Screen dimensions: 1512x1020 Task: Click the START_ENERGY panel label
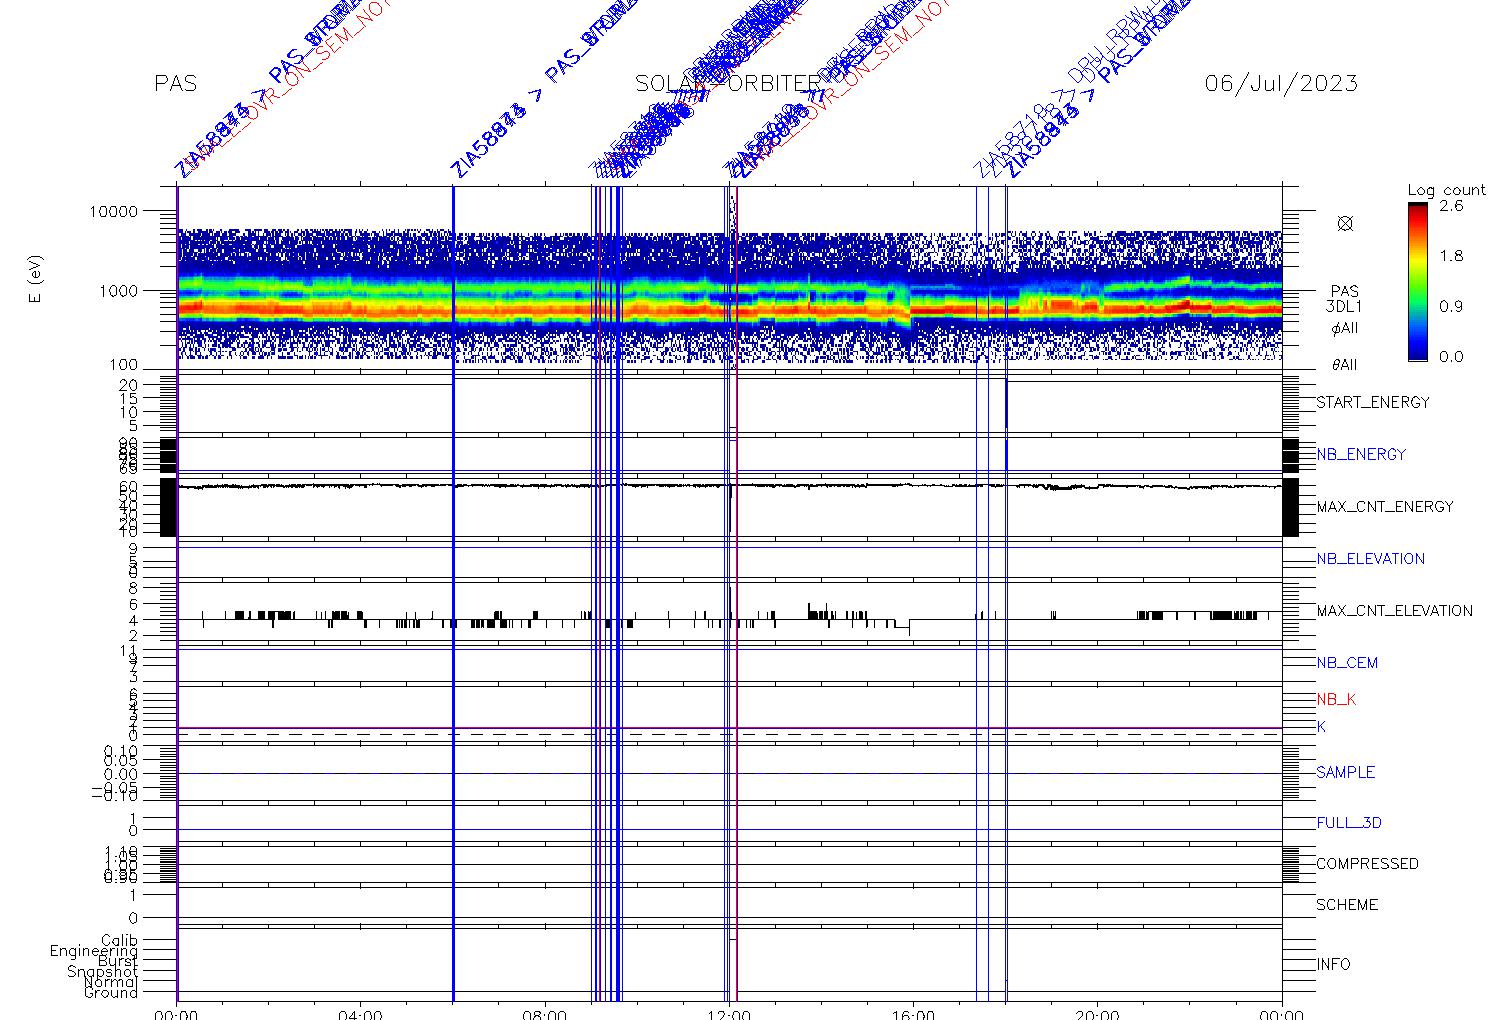pos(1373,403)
